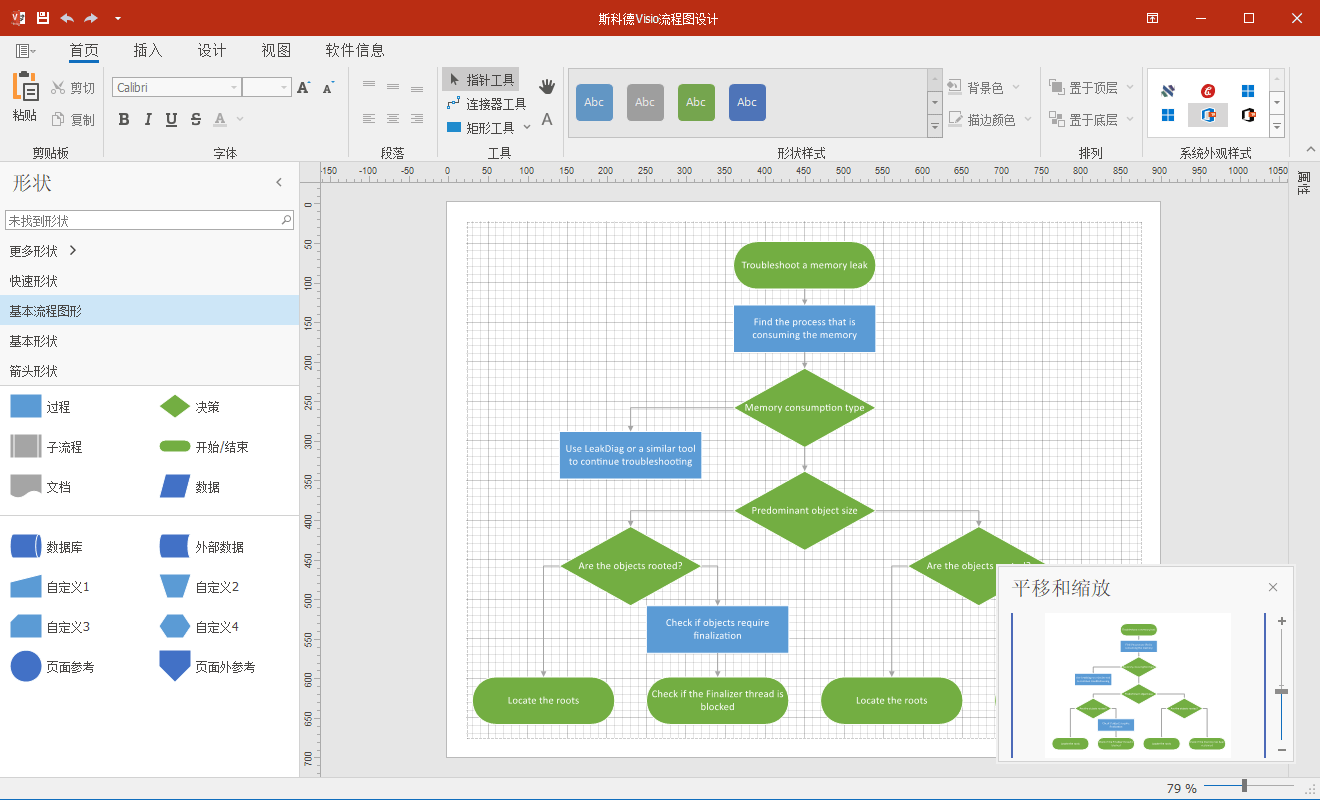Expand the system skin styles gallery
This screenshot has width=1320, height=800.
1277,126
